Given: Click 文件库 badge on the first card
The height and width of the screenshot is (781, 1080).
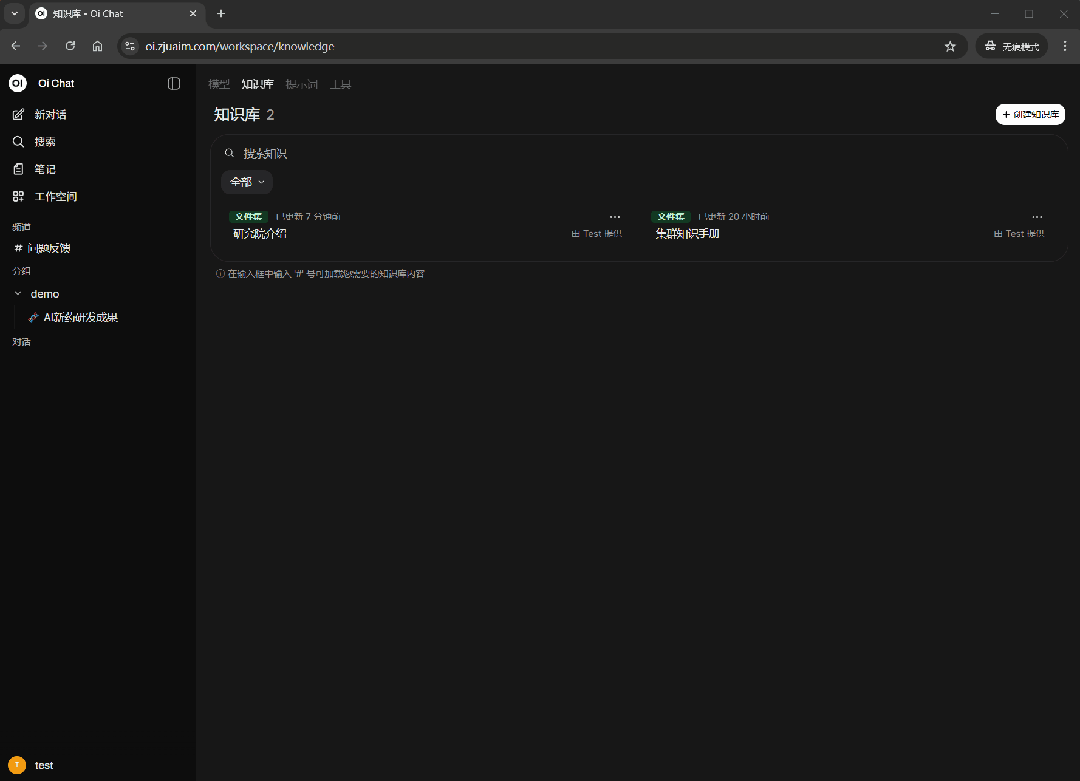Looking at the screenshot, I should pos(249,216).
